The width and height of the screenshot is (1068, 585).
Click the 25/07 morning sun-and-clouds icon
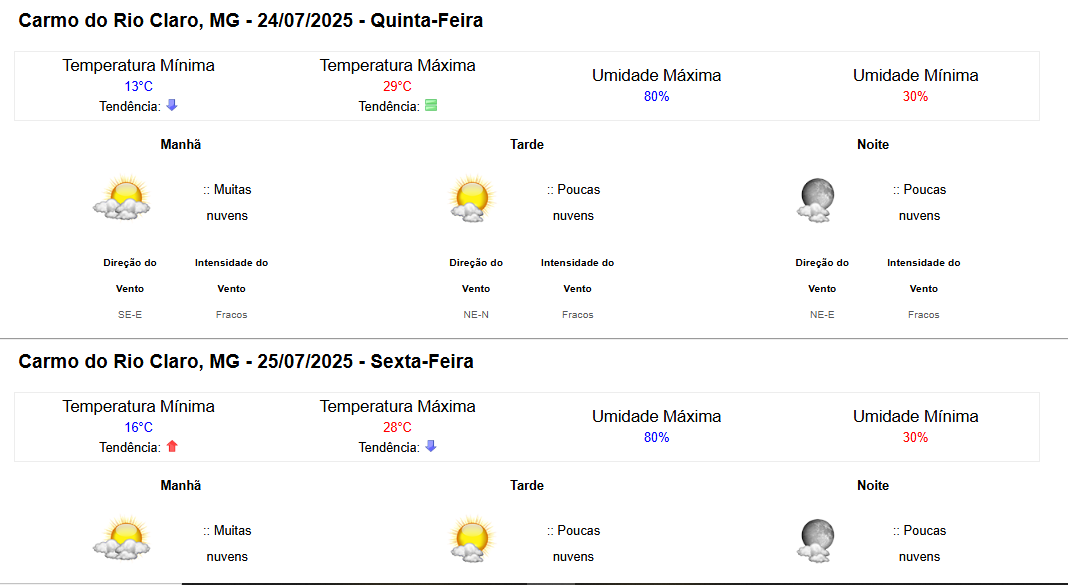point(122,539)
